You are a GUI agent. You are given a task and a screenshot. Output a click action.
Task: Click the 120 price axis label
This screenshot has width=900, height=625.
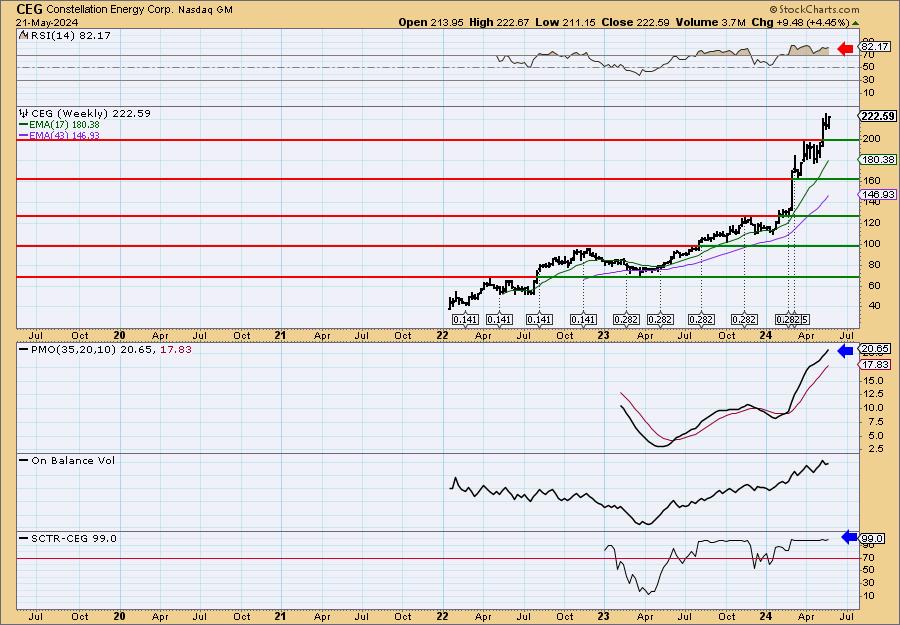(871, 222)
